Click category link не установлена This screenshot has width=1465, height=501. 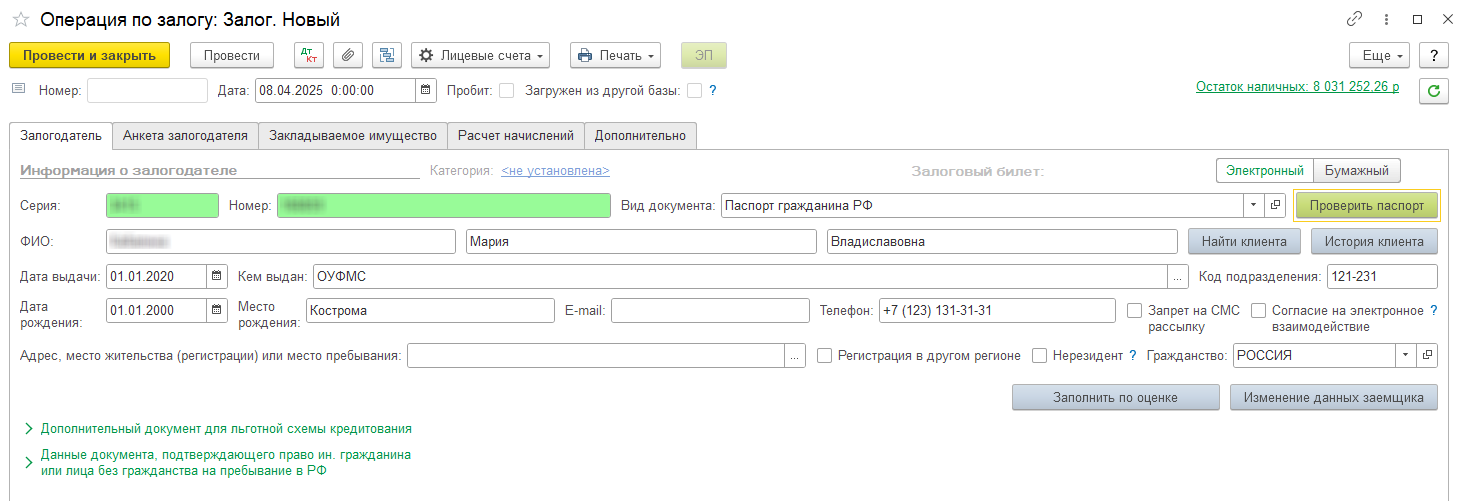555,171
